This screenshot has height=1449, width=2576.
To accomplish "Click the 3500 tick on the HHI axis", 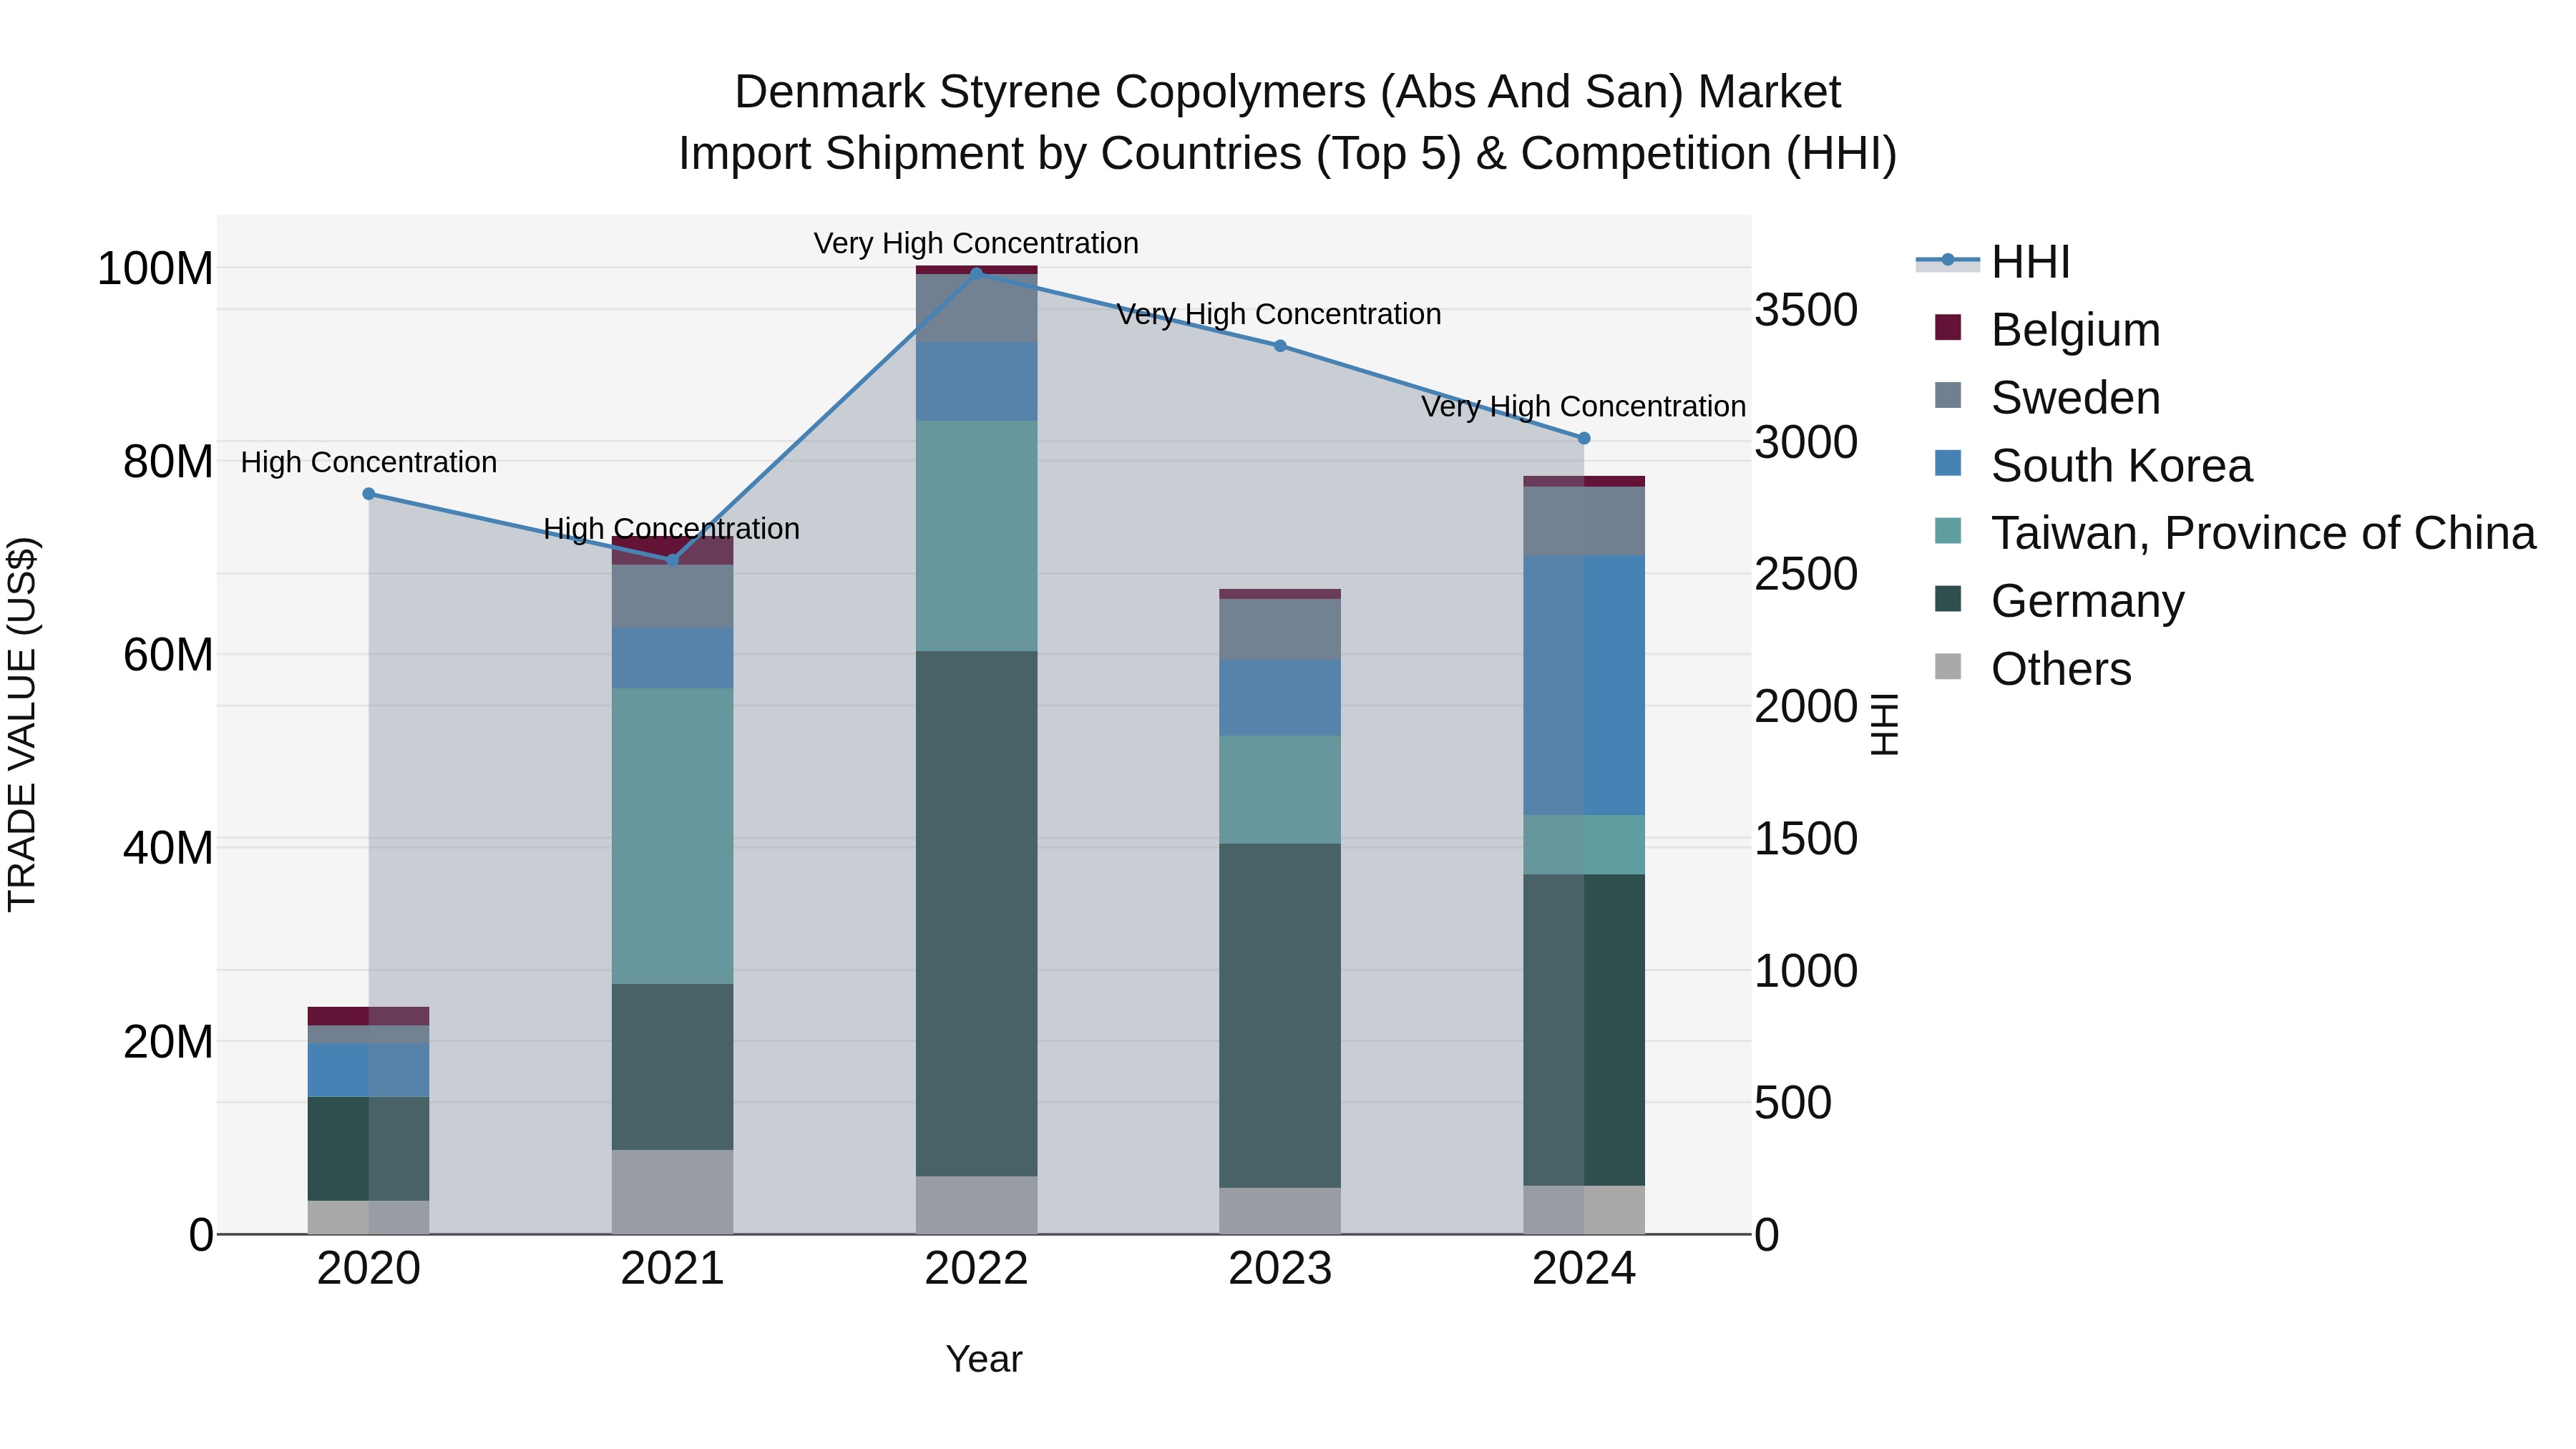I will [1806, 310].
